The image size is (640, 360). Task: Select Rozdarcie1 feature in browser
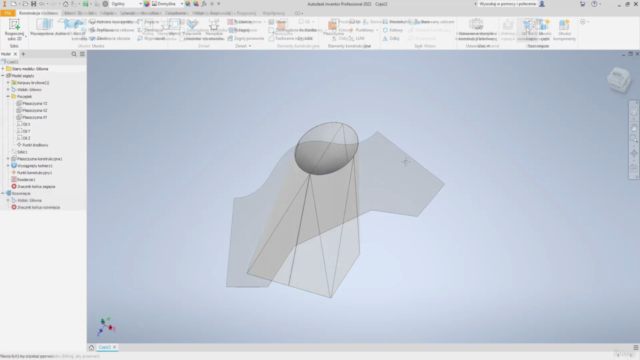point(23,180)
